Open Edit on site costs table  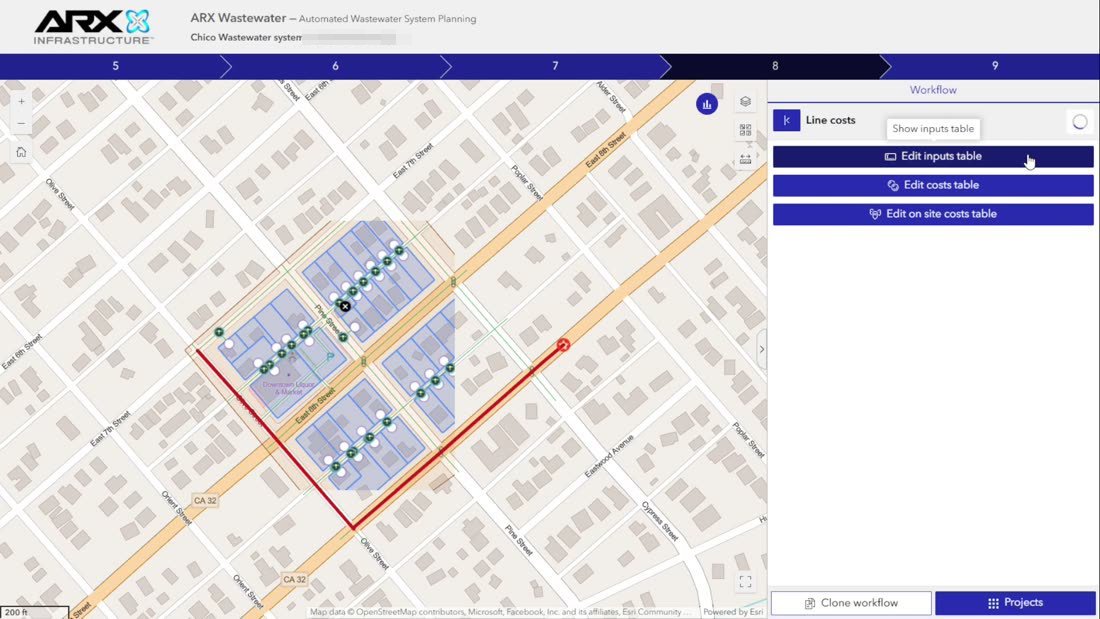[933, 214]
